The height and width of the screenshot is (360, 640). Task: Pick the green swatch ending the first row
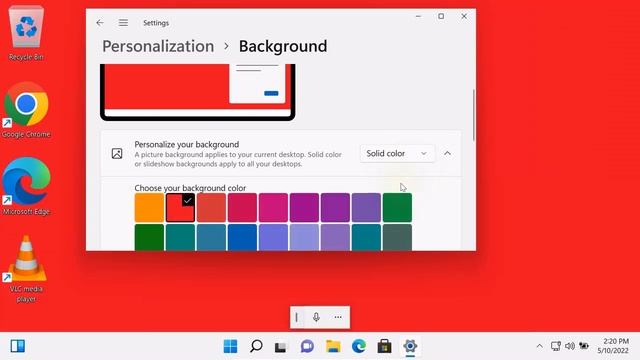[398, 208]
